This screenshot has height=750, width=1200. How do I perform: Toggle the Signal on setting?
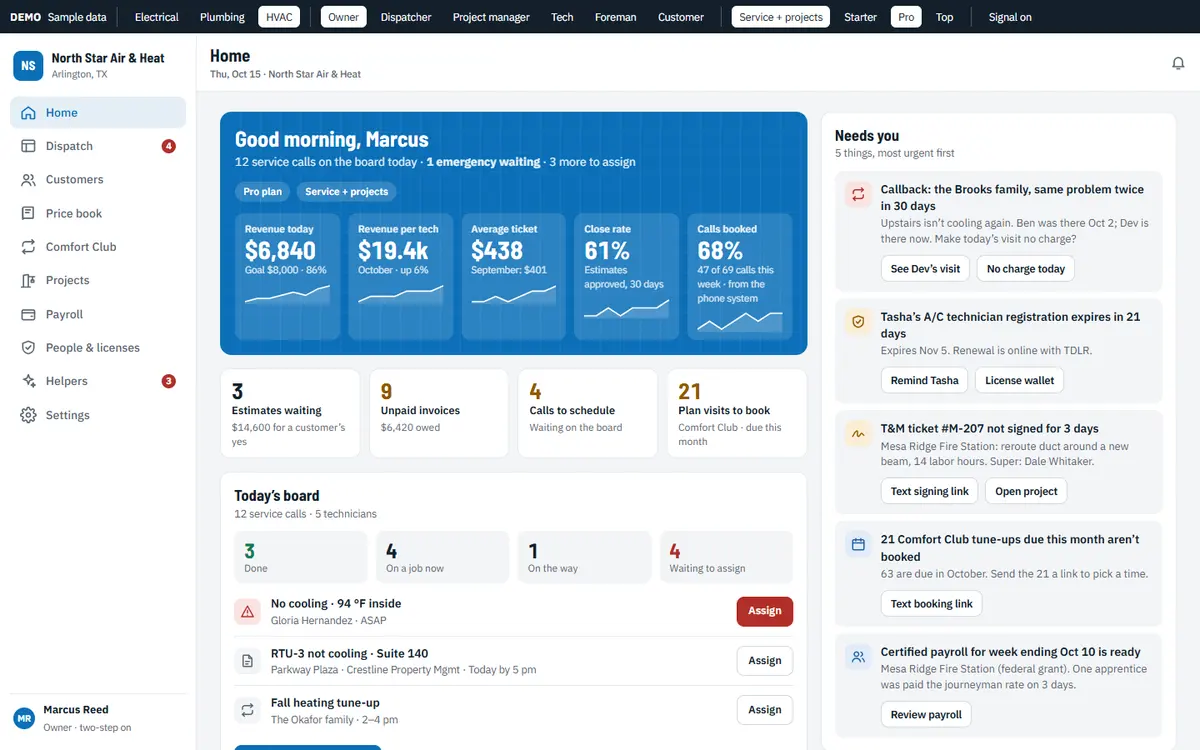click(x=1010, y=17)
